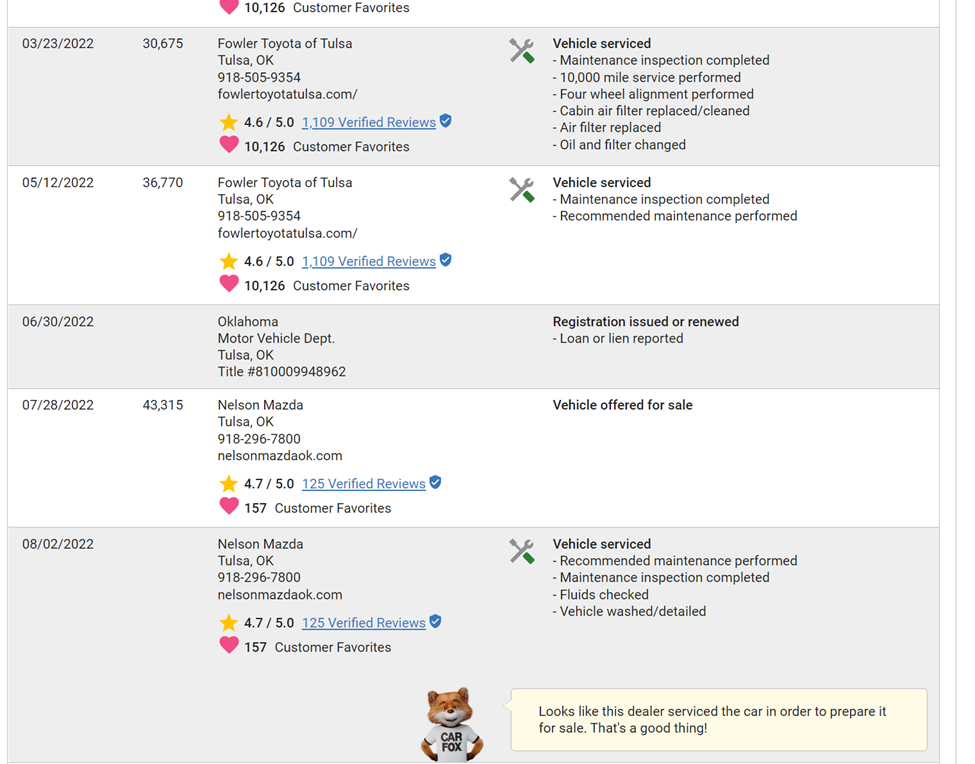Click the 'Registration issued or renewed' heading
The image size is (975, 764).
(x=646, y=322)
